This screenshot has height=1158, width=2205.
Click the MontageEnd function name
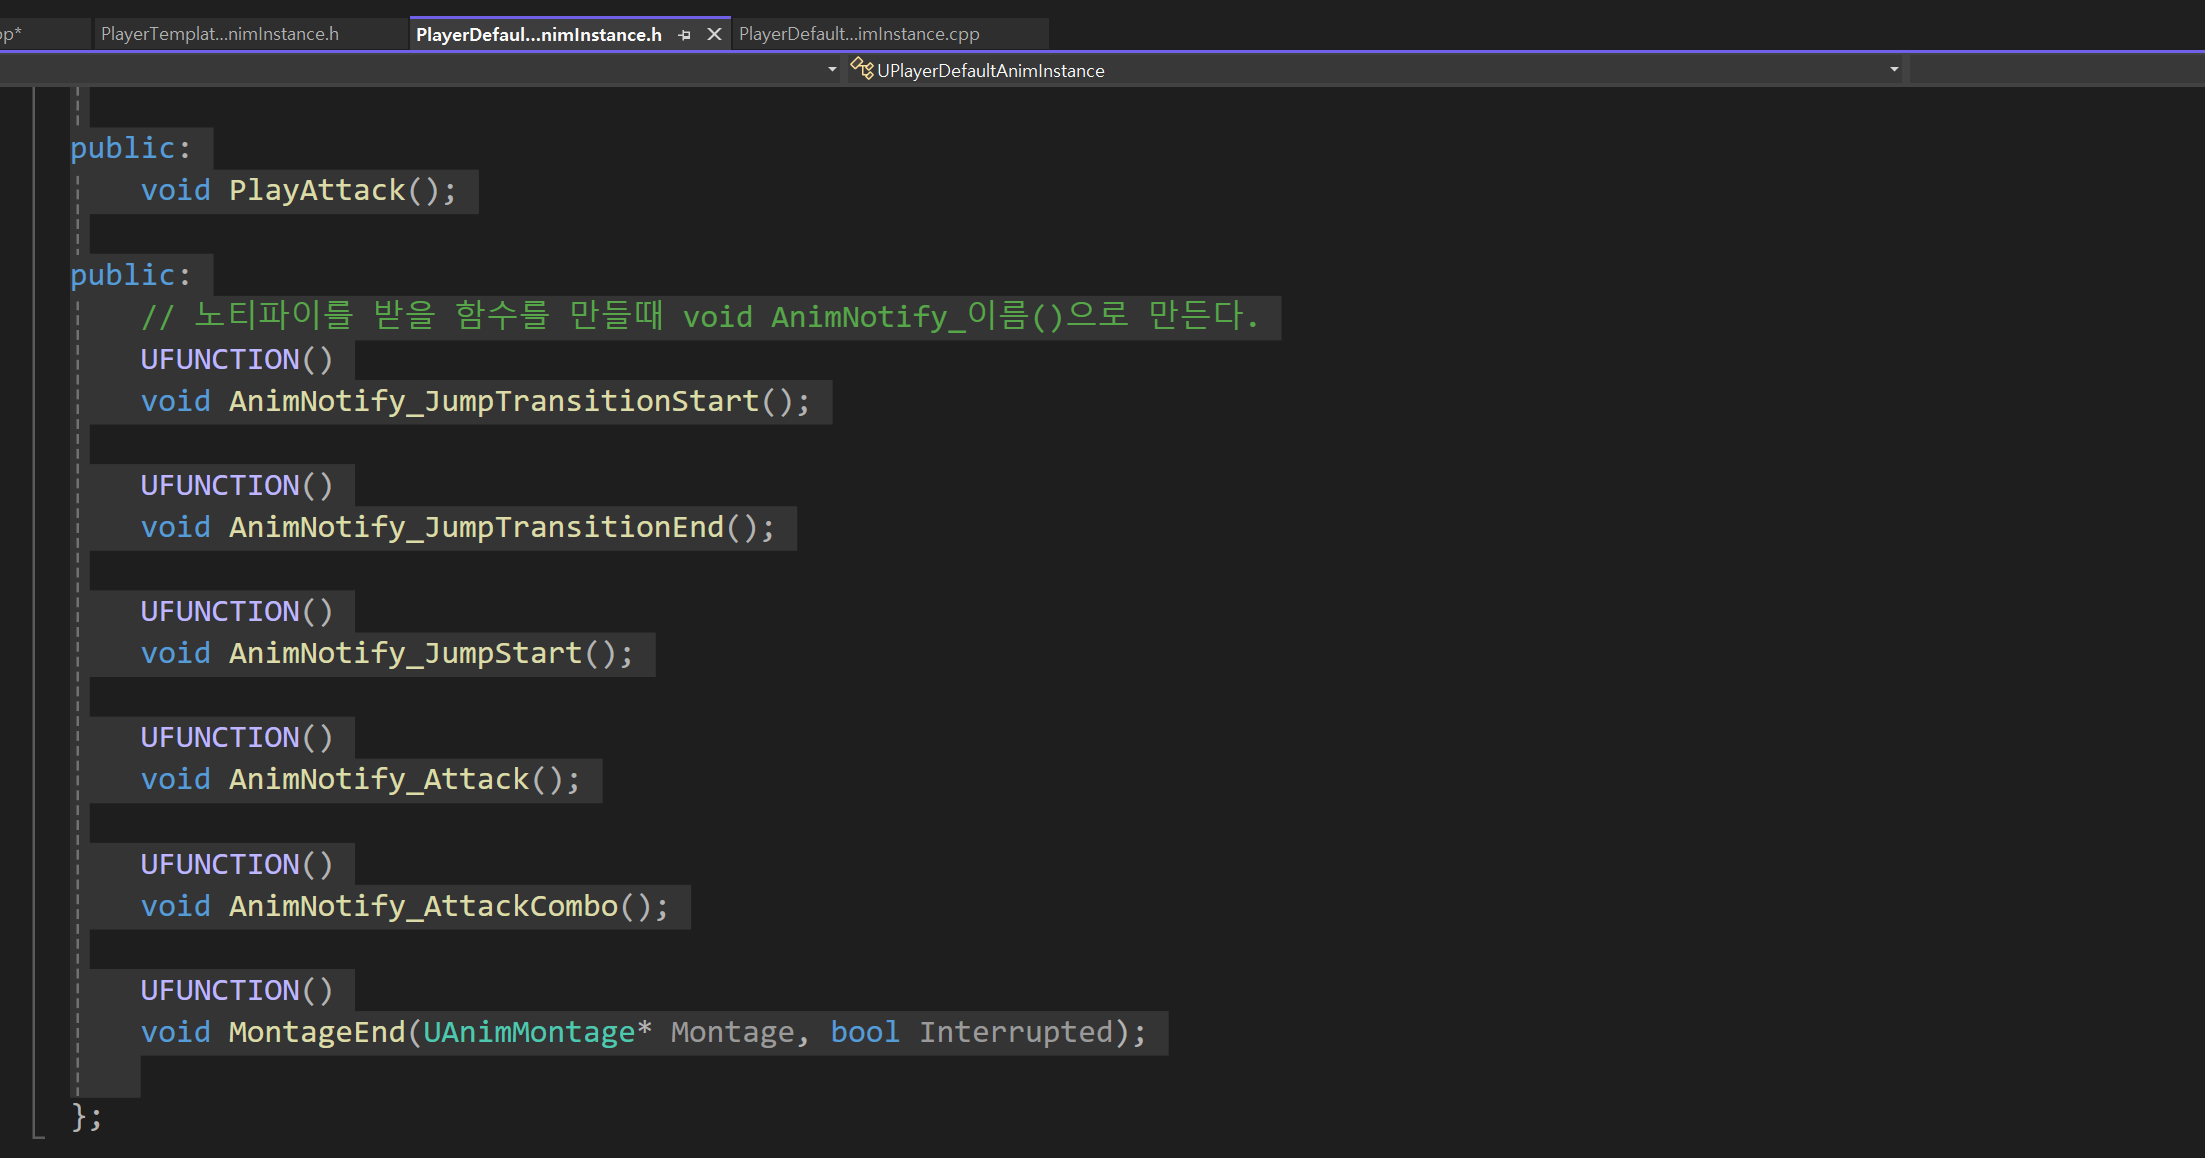316,1032
